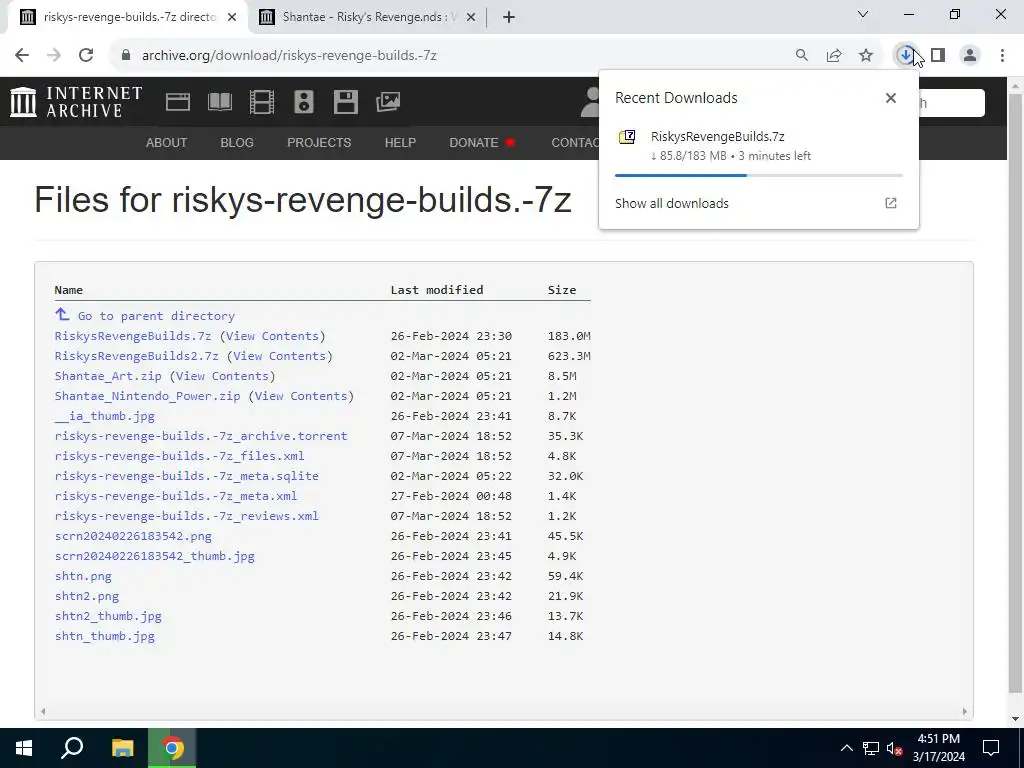The height and width of the screenshot is (768, 1024).
Task: Open the ABOUT menu item
Action: 167,142
